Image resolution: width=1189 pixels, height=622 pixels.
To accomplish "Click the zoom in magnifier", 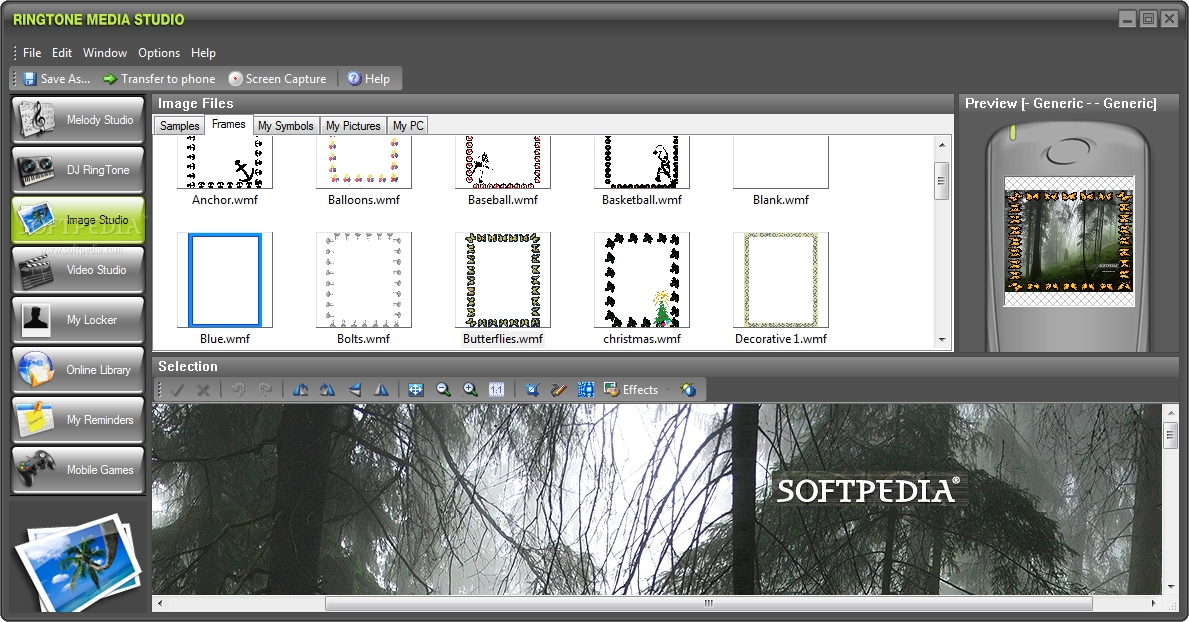I will (x=470, y=390).
